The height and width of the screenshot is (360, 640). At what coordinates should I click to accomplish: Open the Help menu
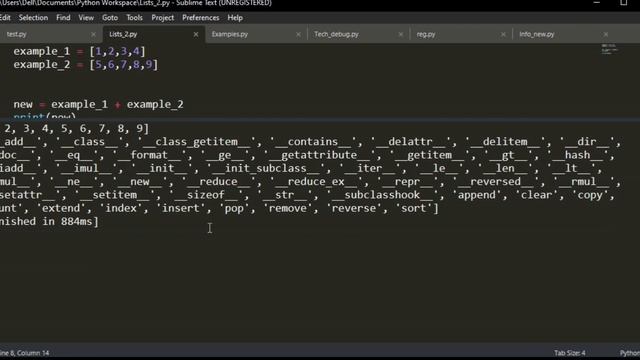tap(235, 18)
